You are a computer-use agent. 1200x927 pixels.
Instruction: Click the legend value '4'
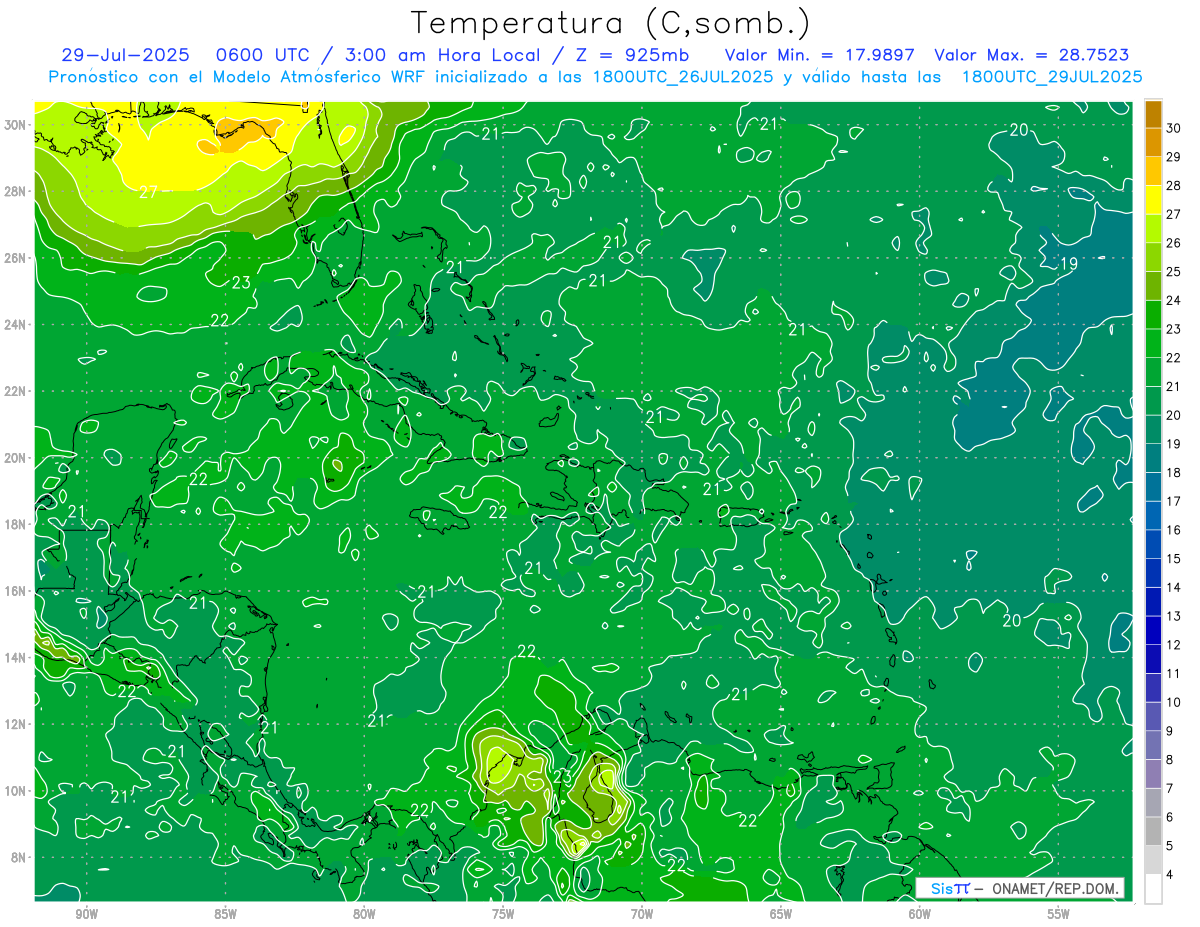coord(1170,874)
